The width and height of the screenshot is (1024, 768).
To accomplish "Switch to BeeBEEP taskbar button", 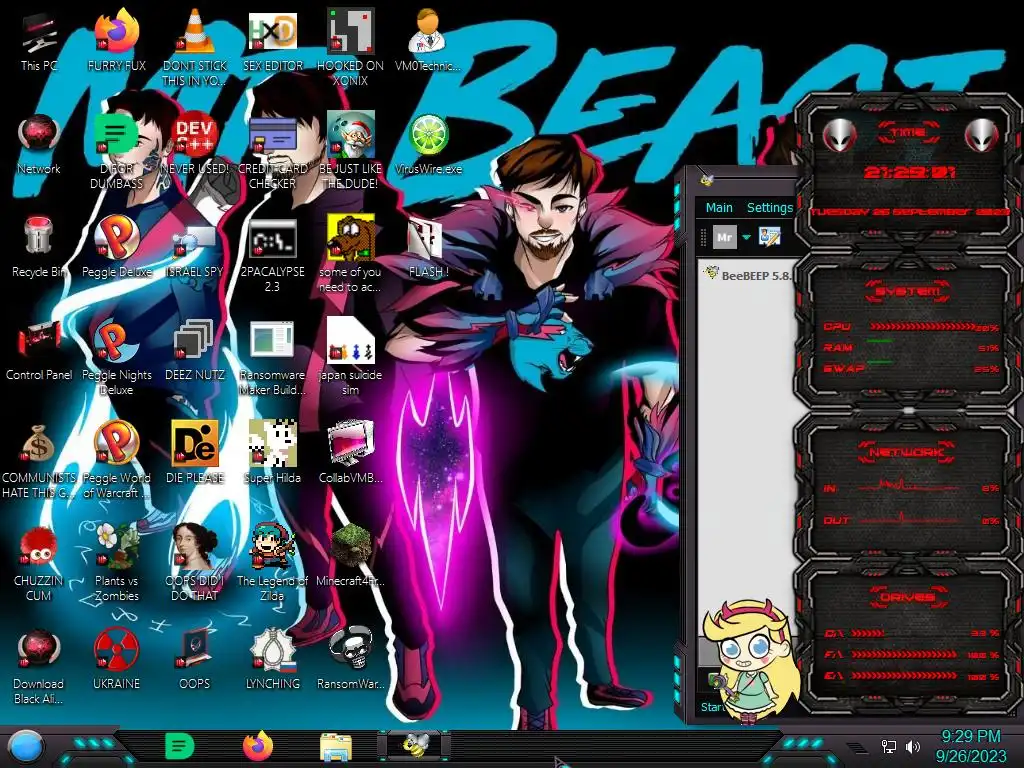I will tap(415, 744).
